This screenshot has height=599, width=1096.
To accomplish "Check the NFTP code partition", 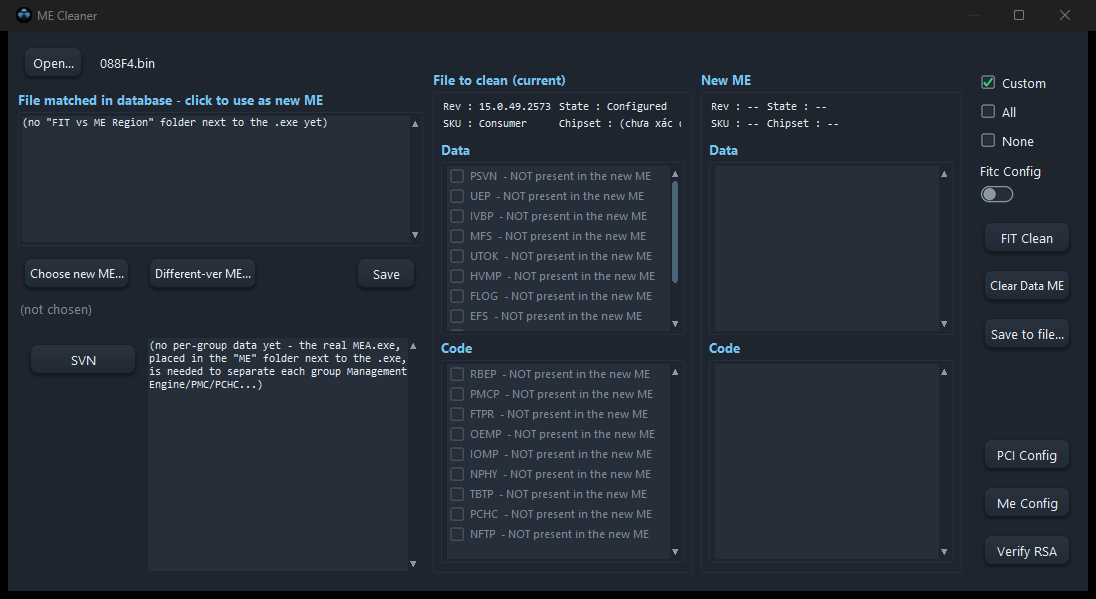I will tap(457, 534).
